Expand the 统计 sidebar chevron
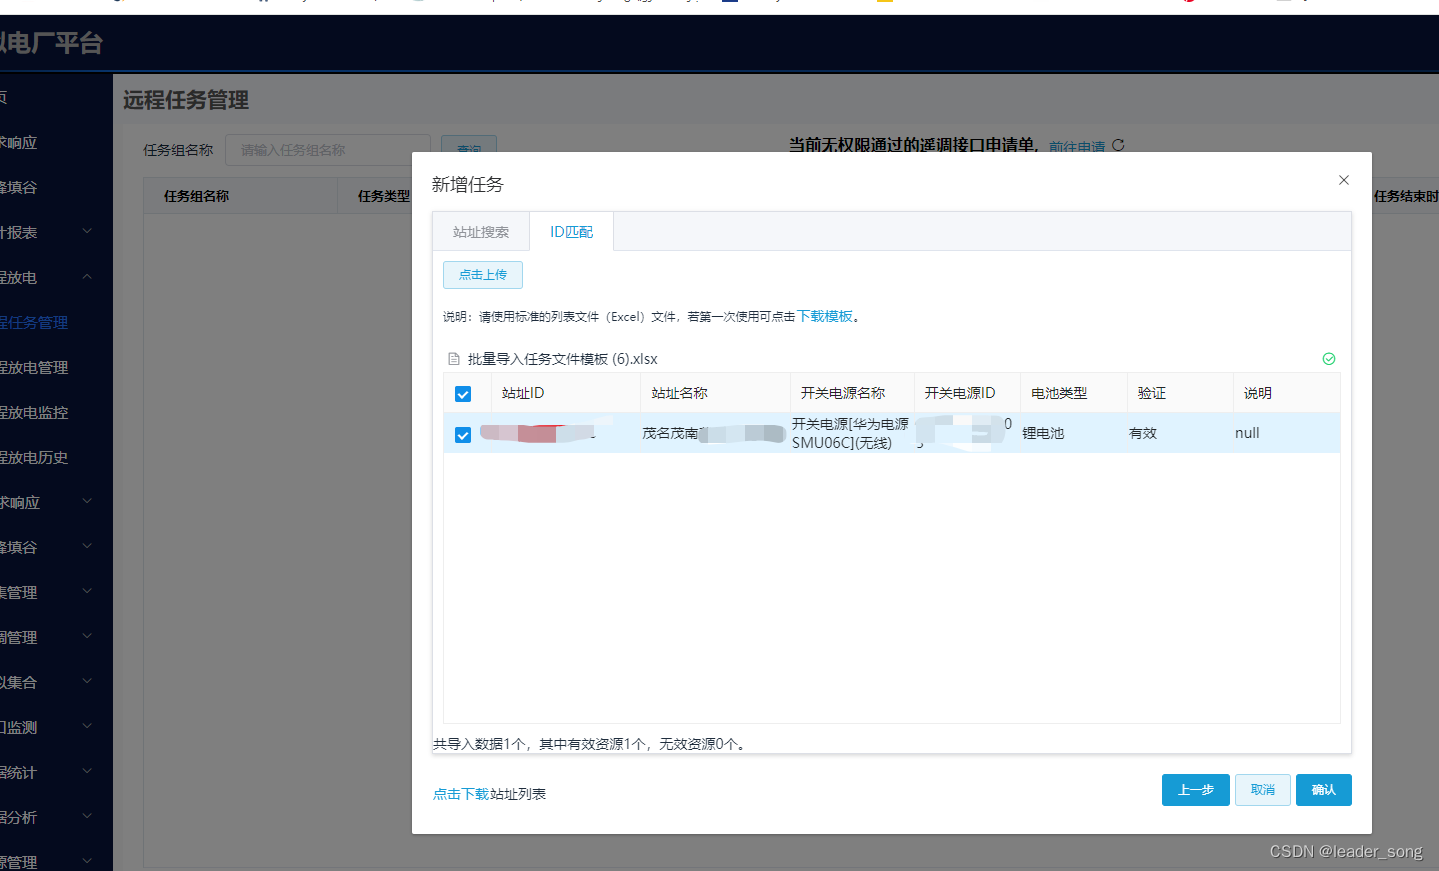Screen dimensions: 1439x871 click(x=87, y=772)
